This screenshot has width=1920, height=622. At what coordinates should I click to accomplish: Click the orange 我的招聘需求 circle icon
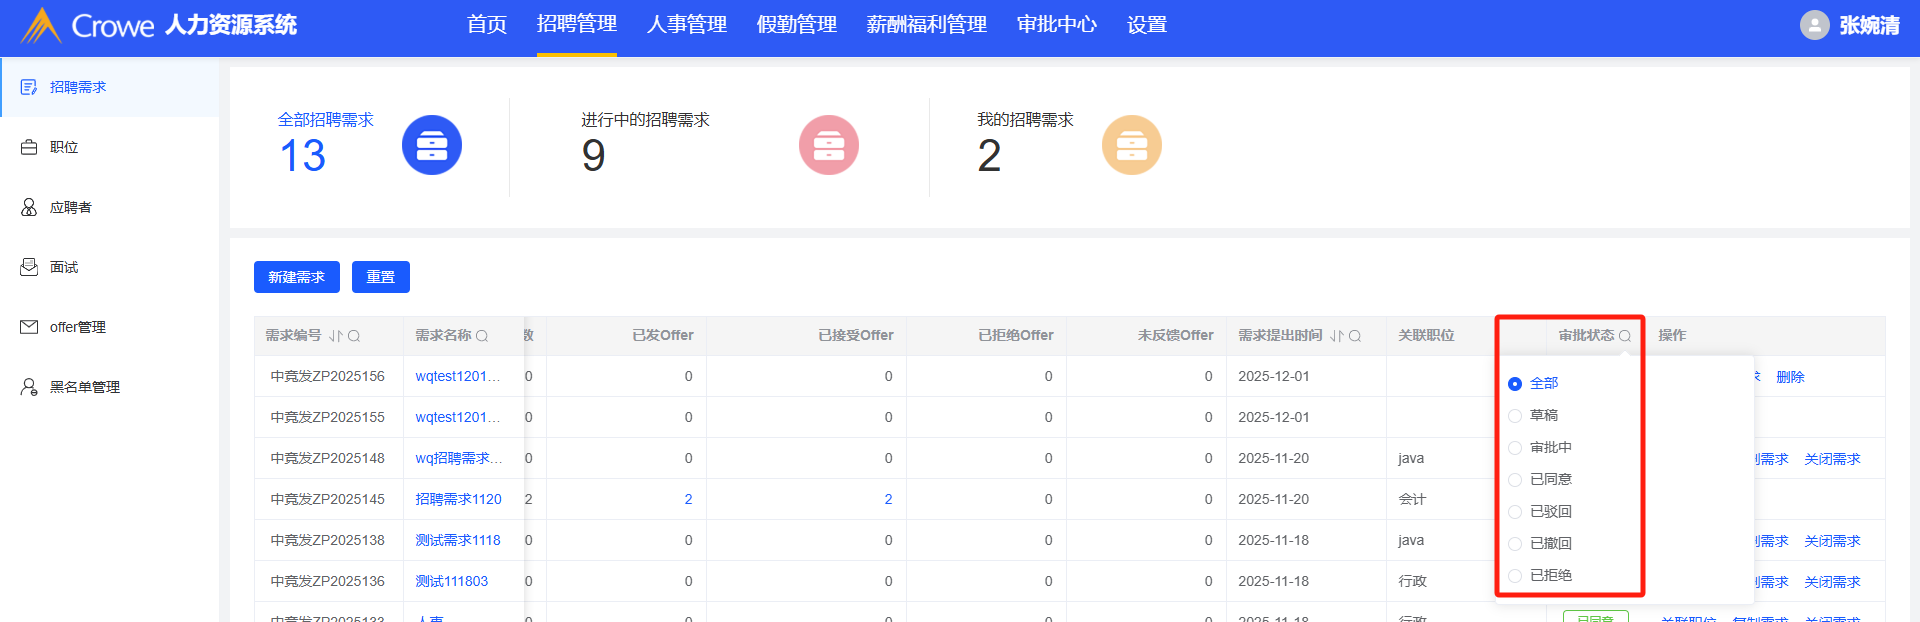point(1131,145)
